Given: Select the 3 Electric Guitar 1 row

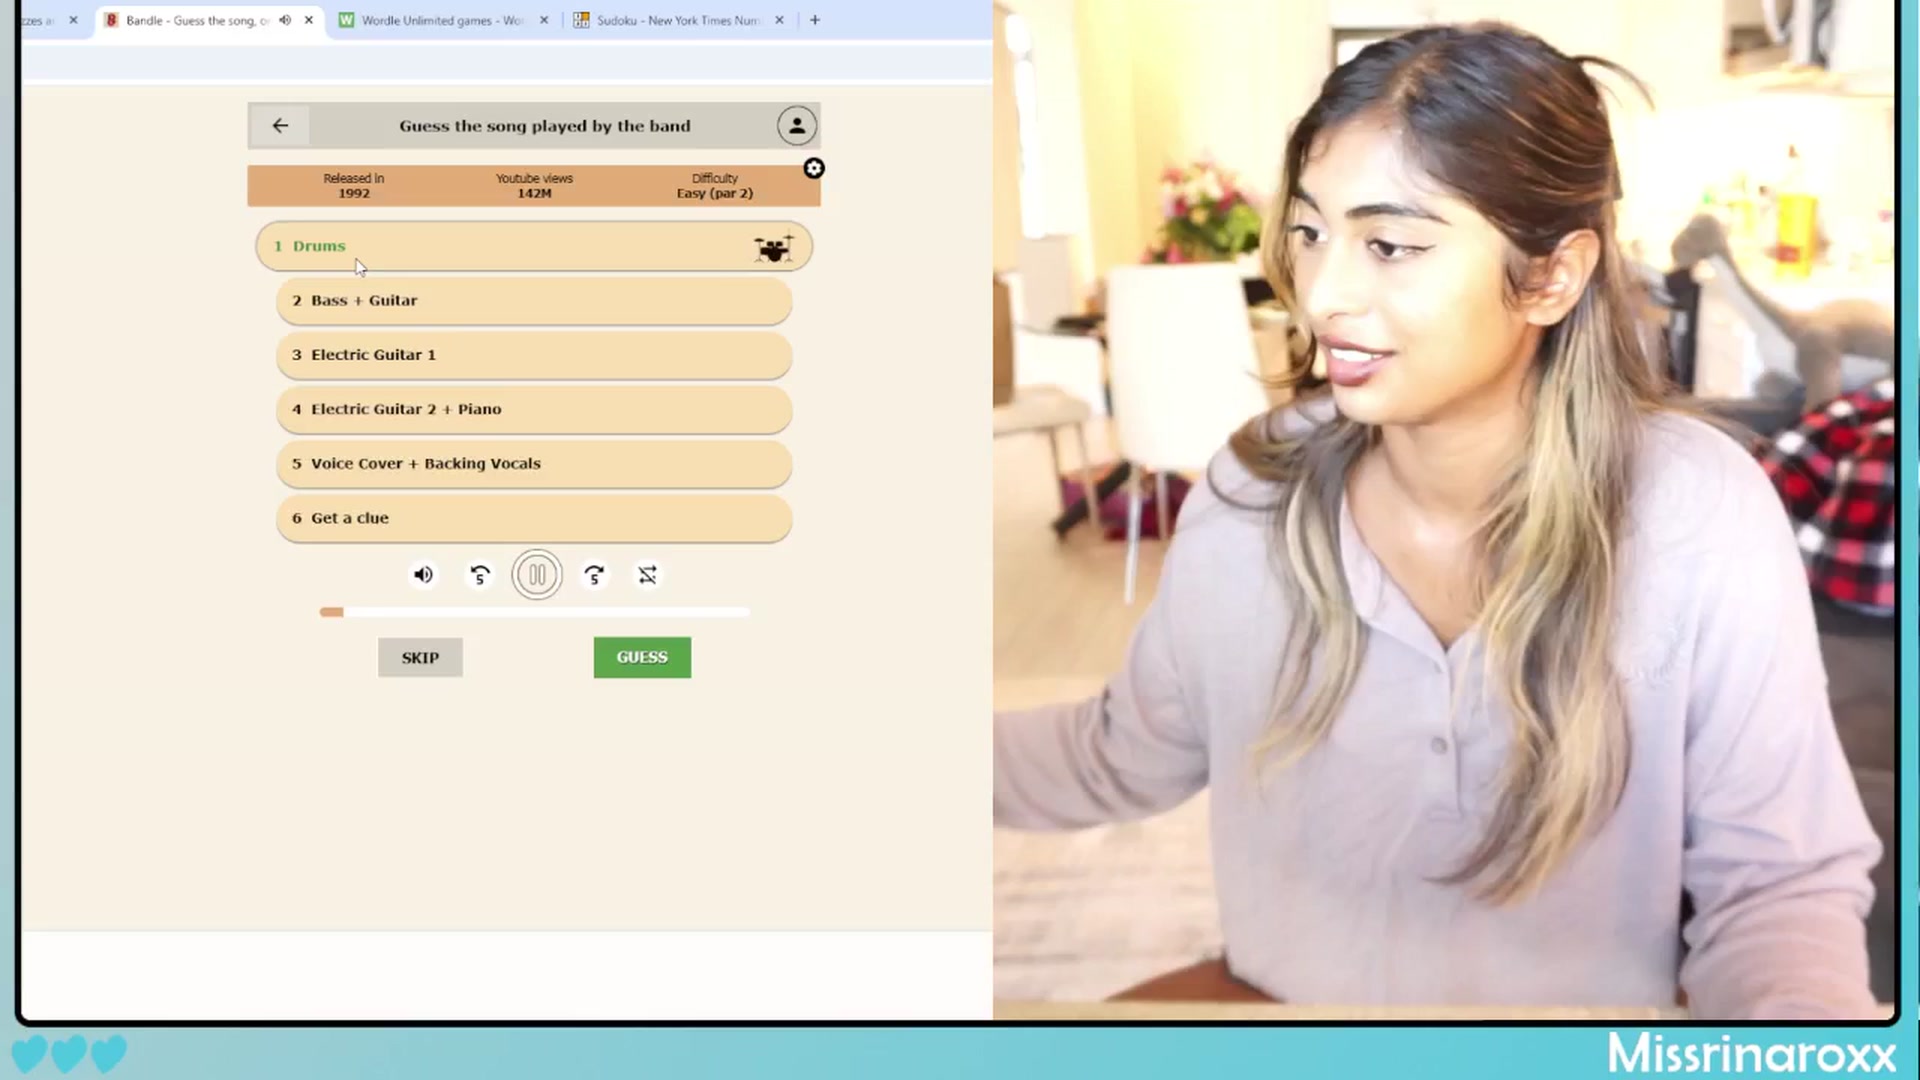Looking at the screenshot, I should [534, 355].
